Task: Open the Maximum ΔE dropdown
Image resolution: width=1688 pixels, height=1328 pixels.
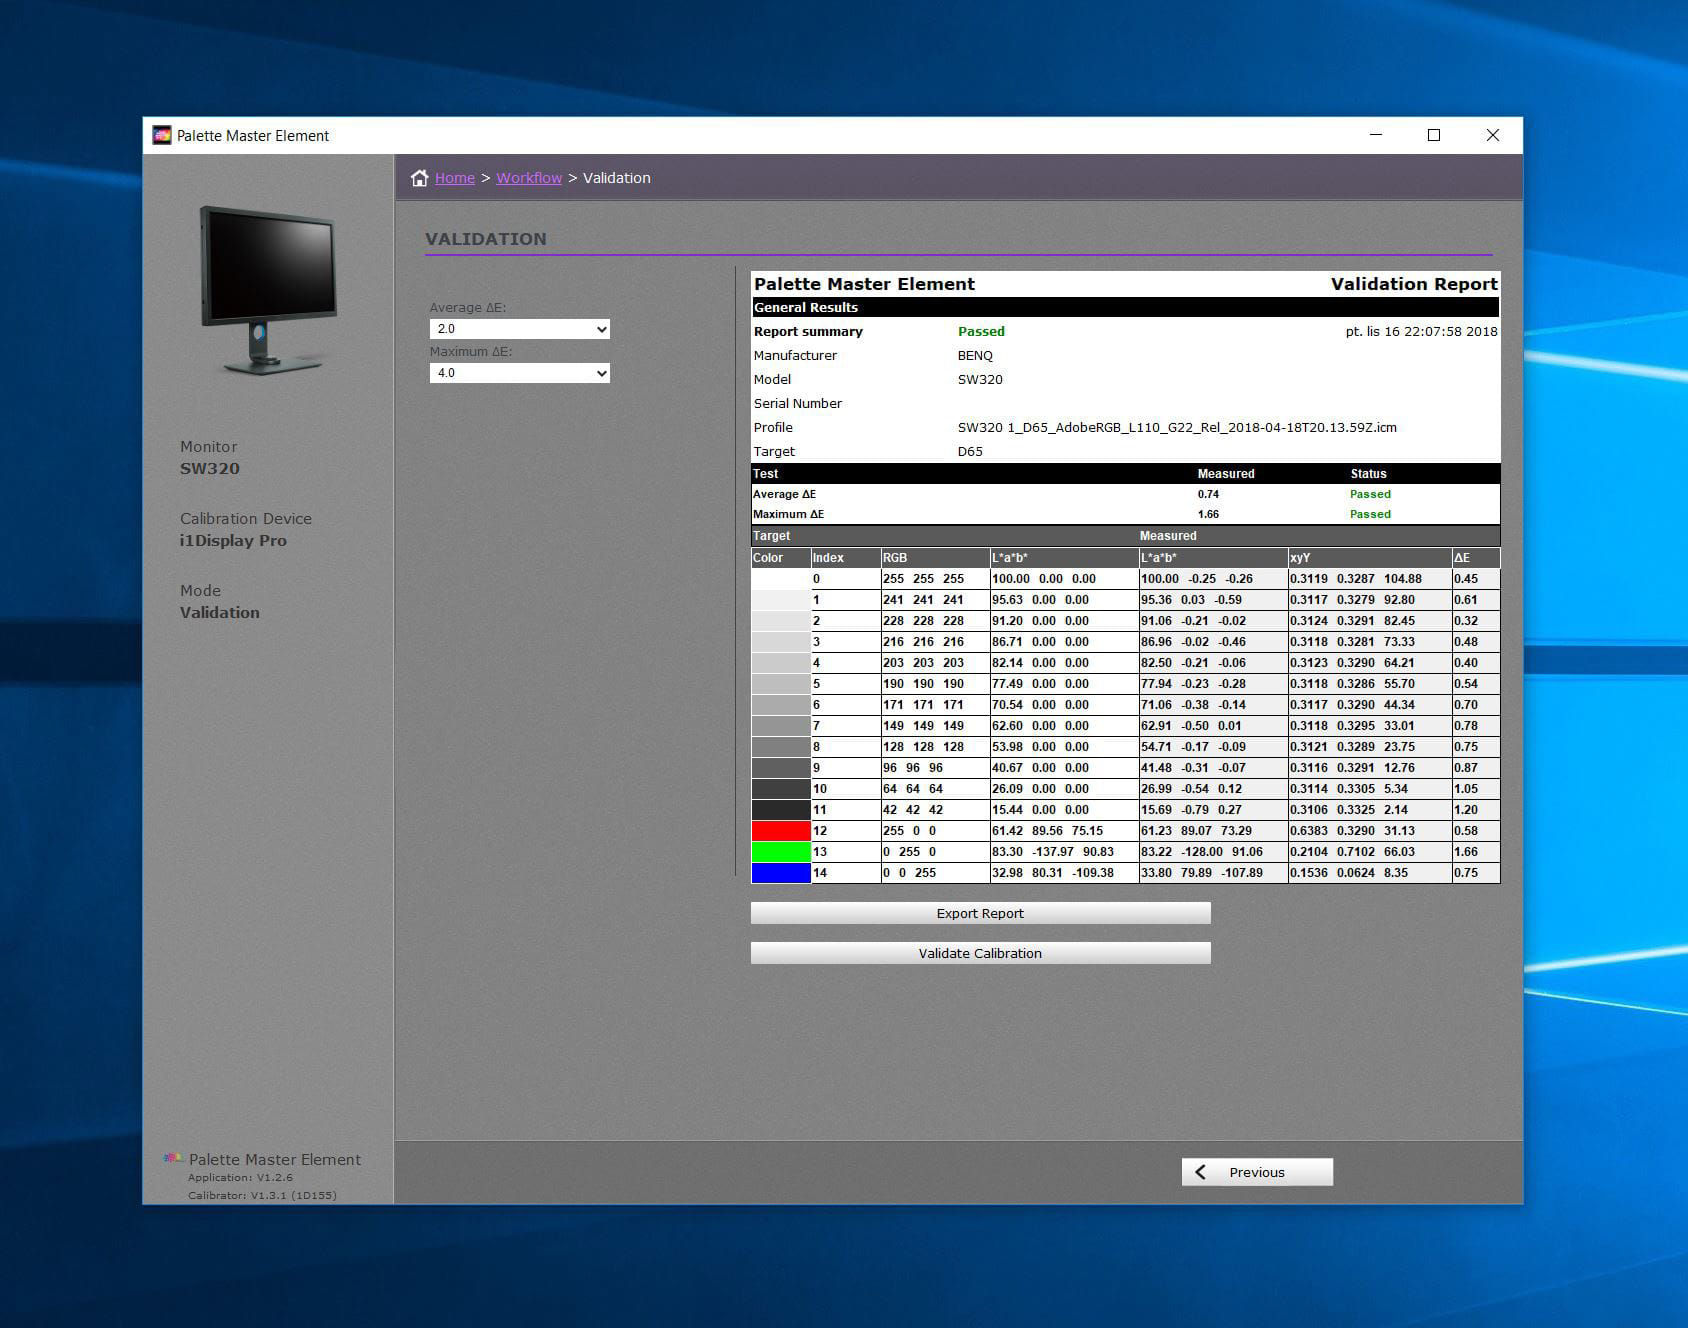Action: (x=519, y=373)
